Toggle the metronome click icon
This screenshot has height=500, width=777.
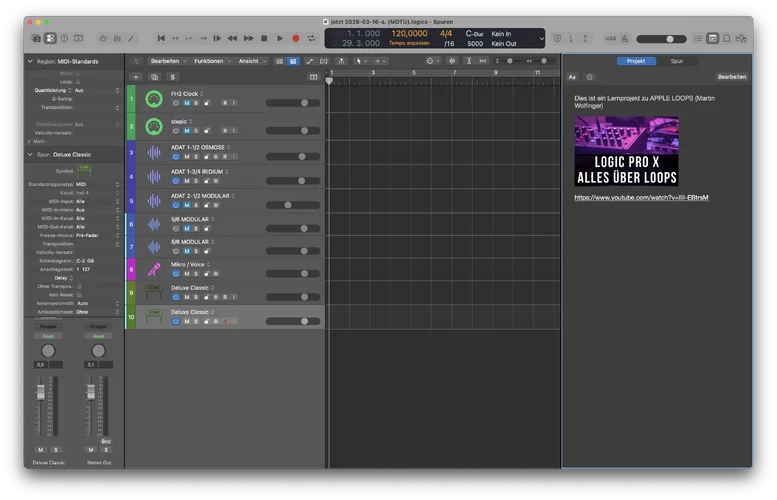(x=624, y=38)
